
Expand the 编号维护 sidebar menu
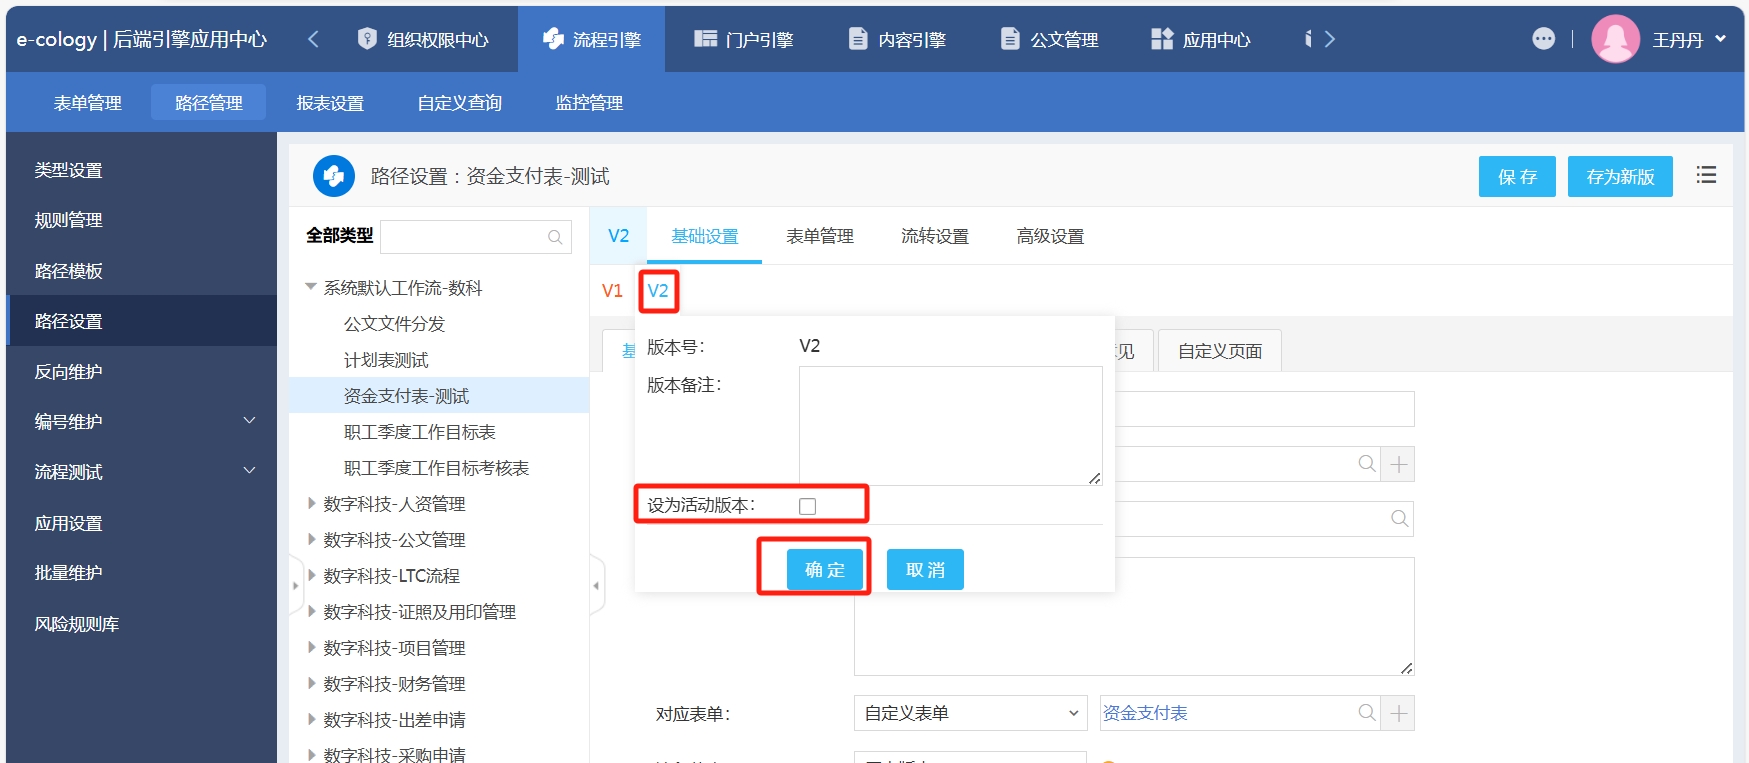pos(249,421)
